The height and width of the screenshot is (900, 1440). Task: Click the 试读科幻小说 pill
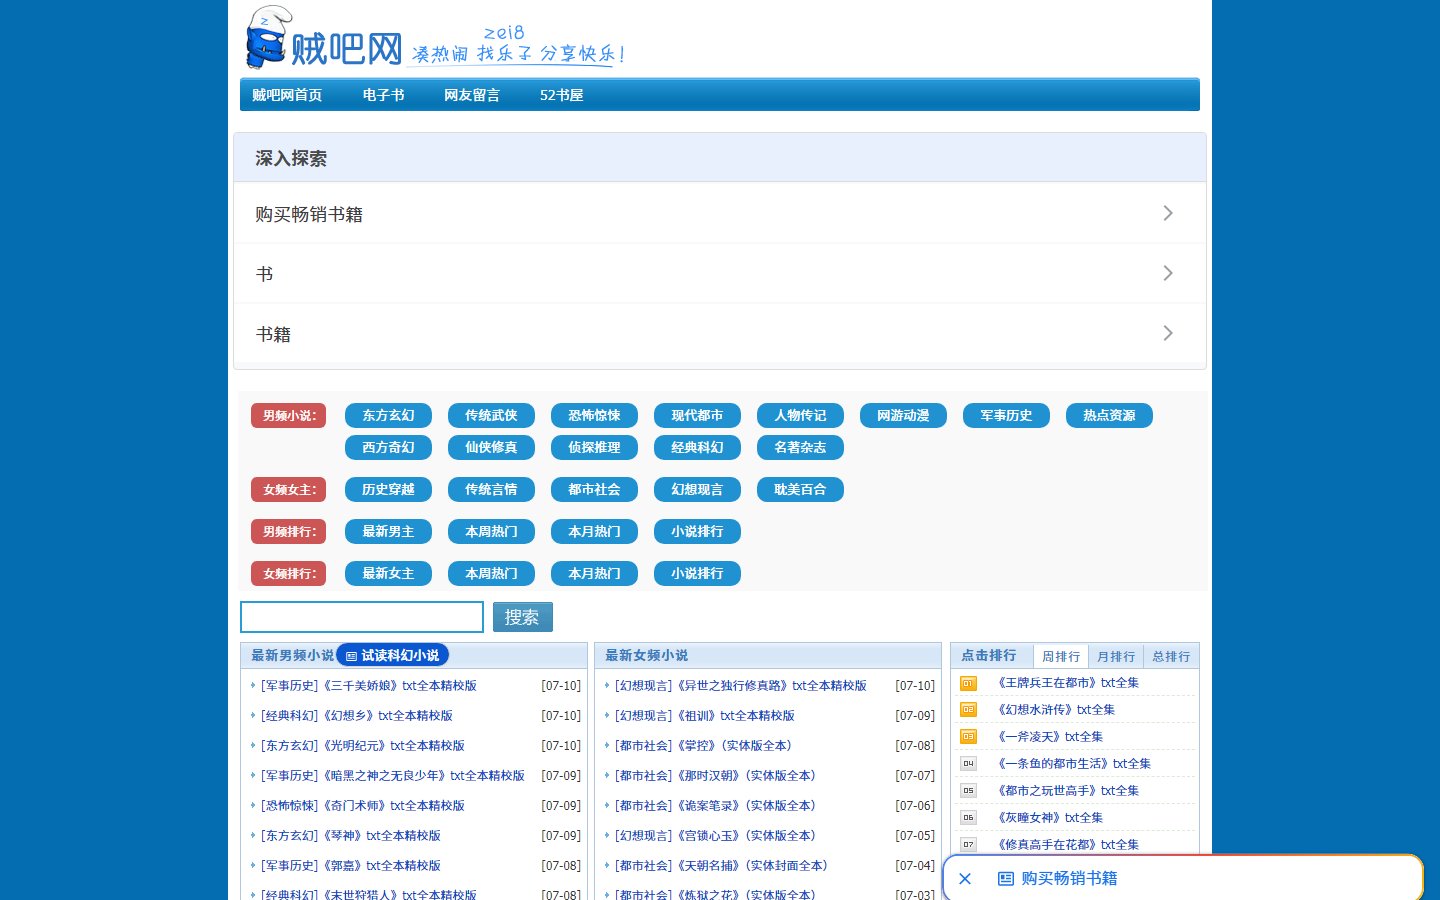(x=392, y=655)
